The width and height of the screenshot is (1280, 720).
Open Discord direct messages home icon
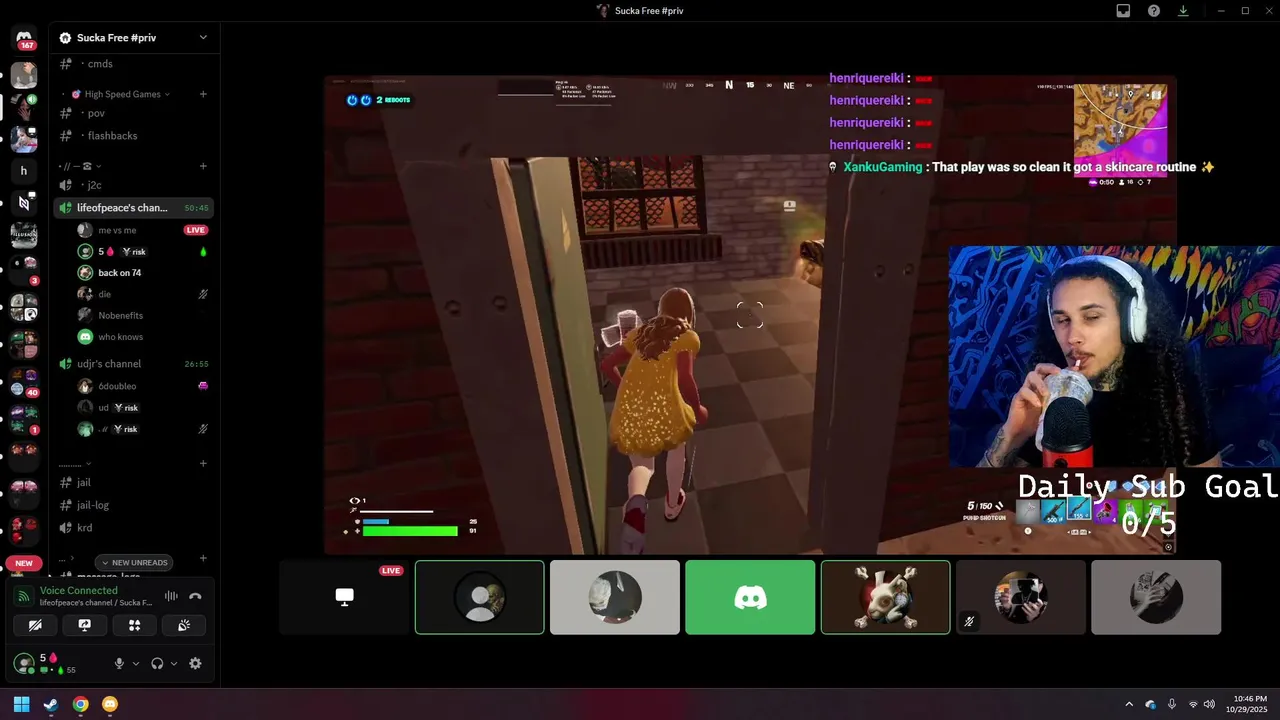click(x=24, y=37)
